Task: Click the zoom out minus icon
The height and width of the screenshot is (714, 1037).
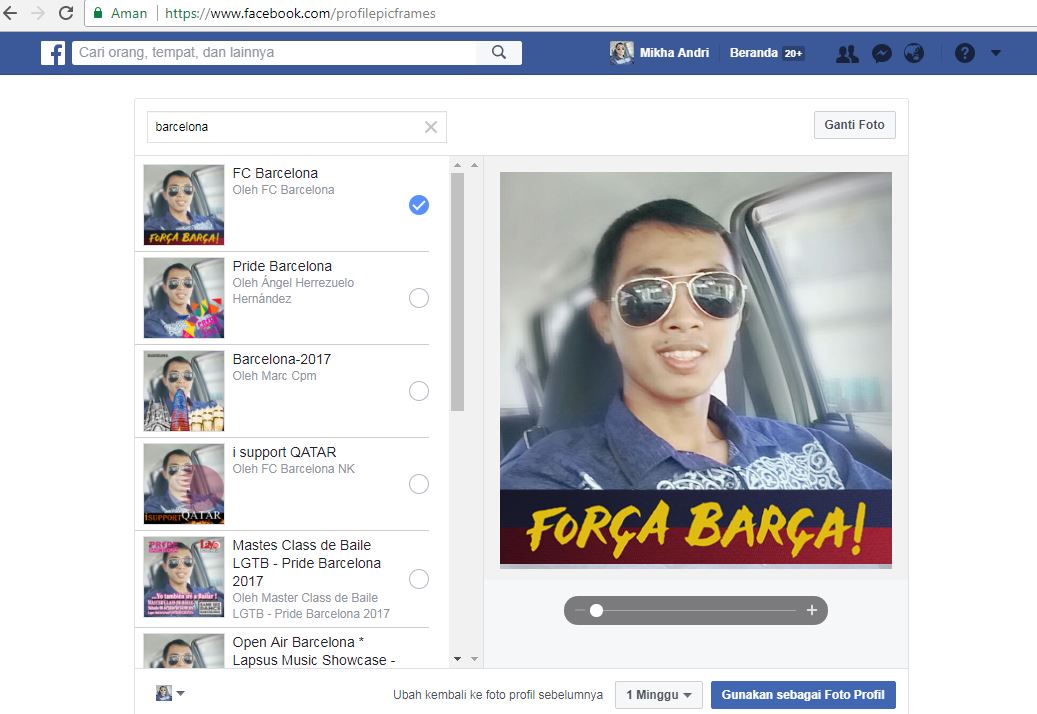Action: pos(580,611)
